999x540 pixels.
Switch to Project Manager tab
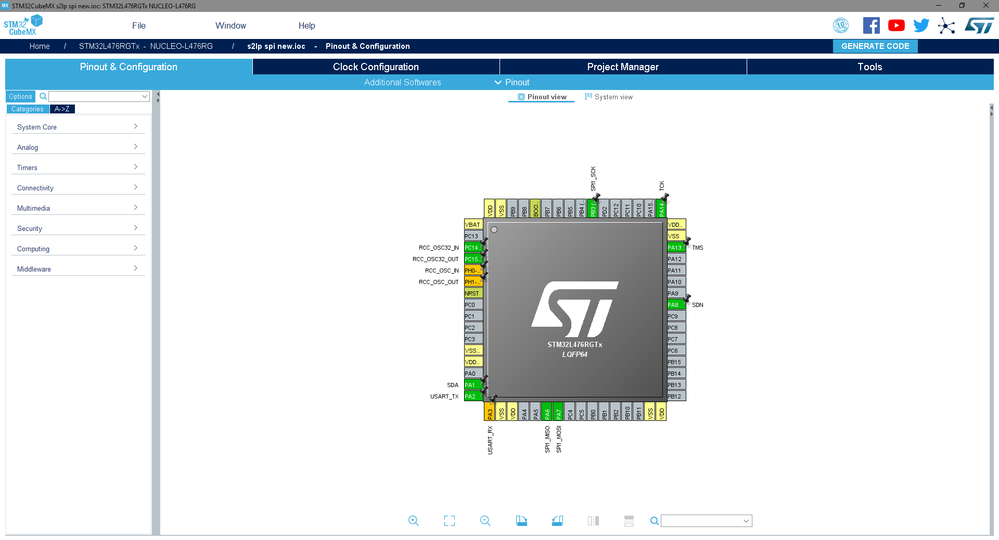pyautogui.click(x=623, y=67)
